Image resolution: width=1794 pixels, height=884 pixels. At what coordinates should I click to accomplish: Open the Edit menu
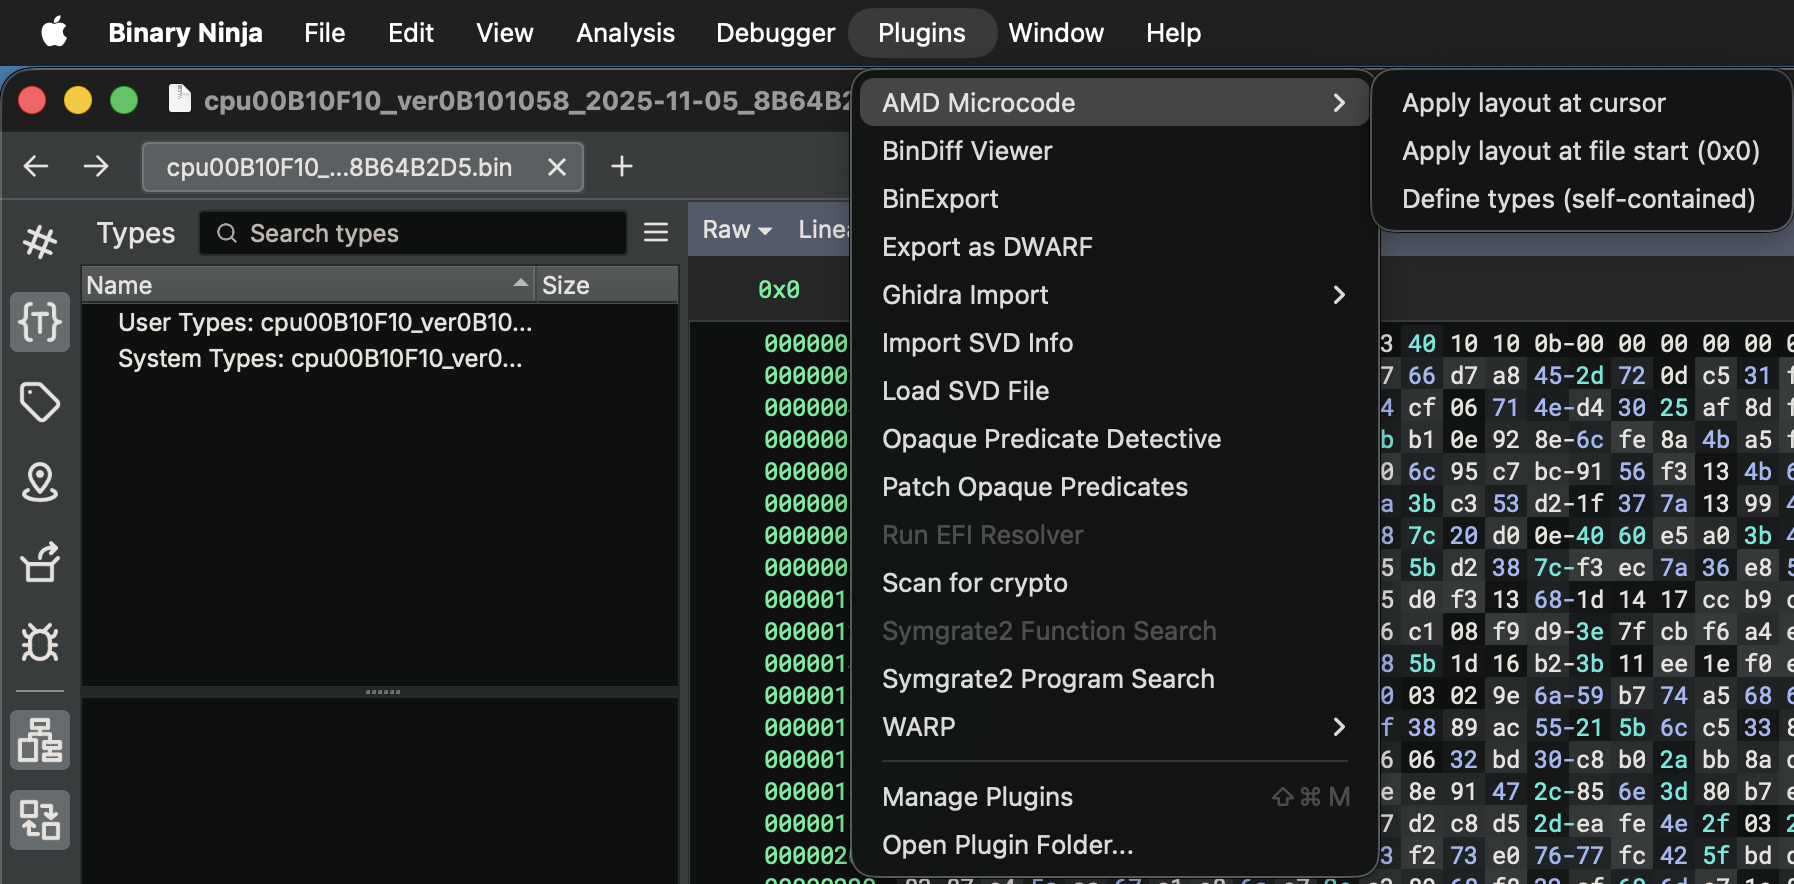click(411, 33)
